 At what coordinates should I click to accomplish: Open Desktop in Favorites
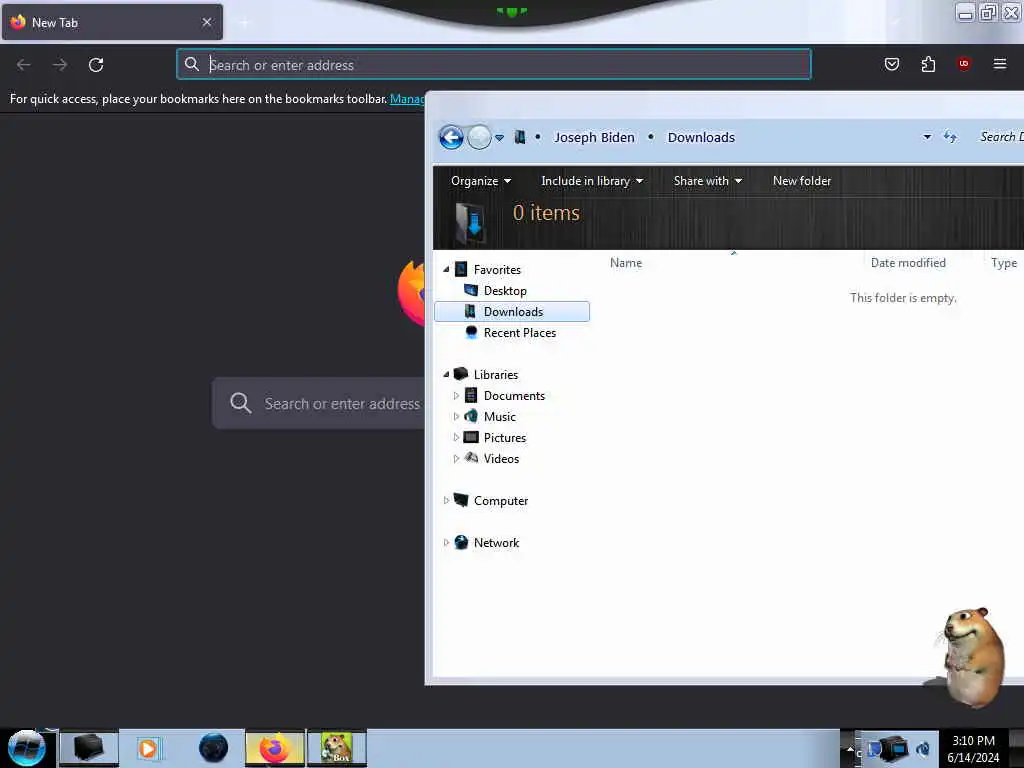click(505, 291)
